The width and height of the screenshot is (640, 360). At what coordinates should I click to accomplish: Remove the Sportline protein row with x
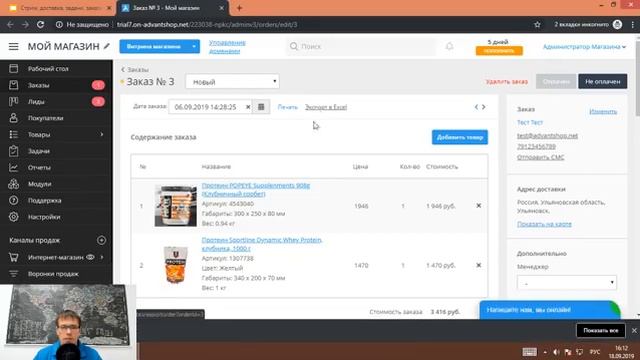[479, 265]
